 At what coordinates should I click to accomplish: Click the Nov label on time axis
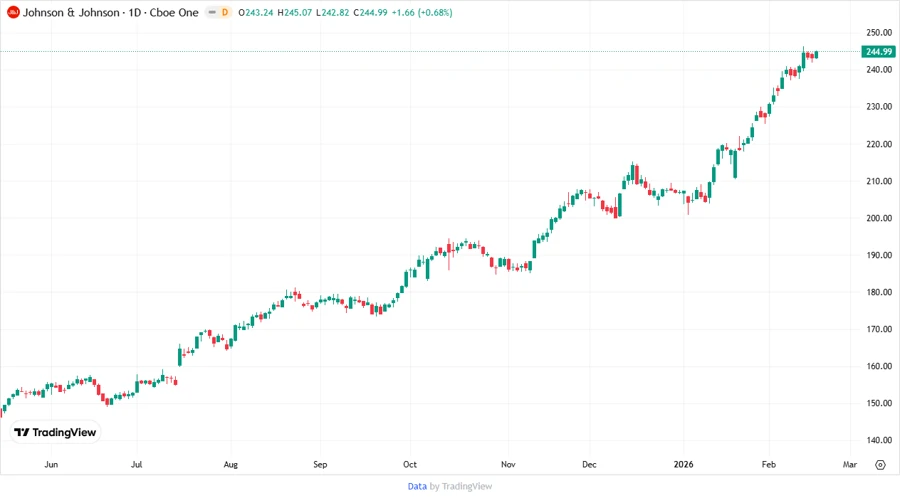pyautogui.click(x=508, y=464)
